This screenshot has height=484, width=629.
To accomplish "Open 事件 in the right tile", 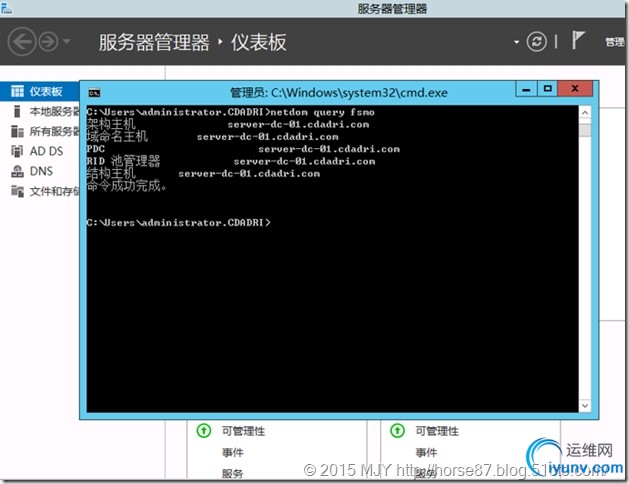I will point(426,453).
